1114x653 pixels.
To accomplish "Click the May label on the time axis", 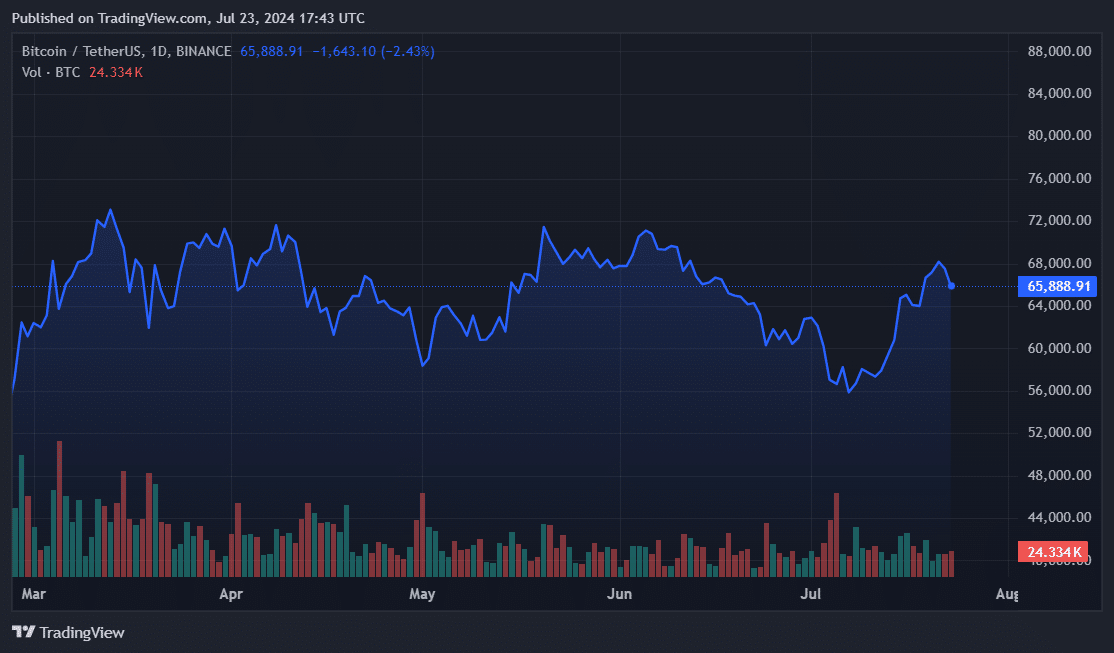I will 422,594.
